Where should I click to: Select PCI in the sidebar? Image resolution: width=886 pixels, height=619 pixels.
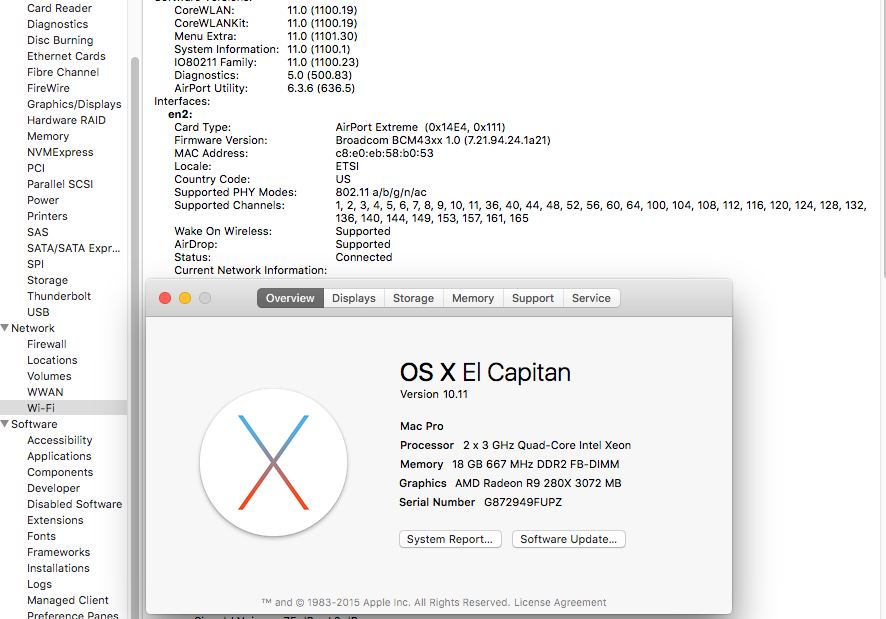tap(36, 168)
